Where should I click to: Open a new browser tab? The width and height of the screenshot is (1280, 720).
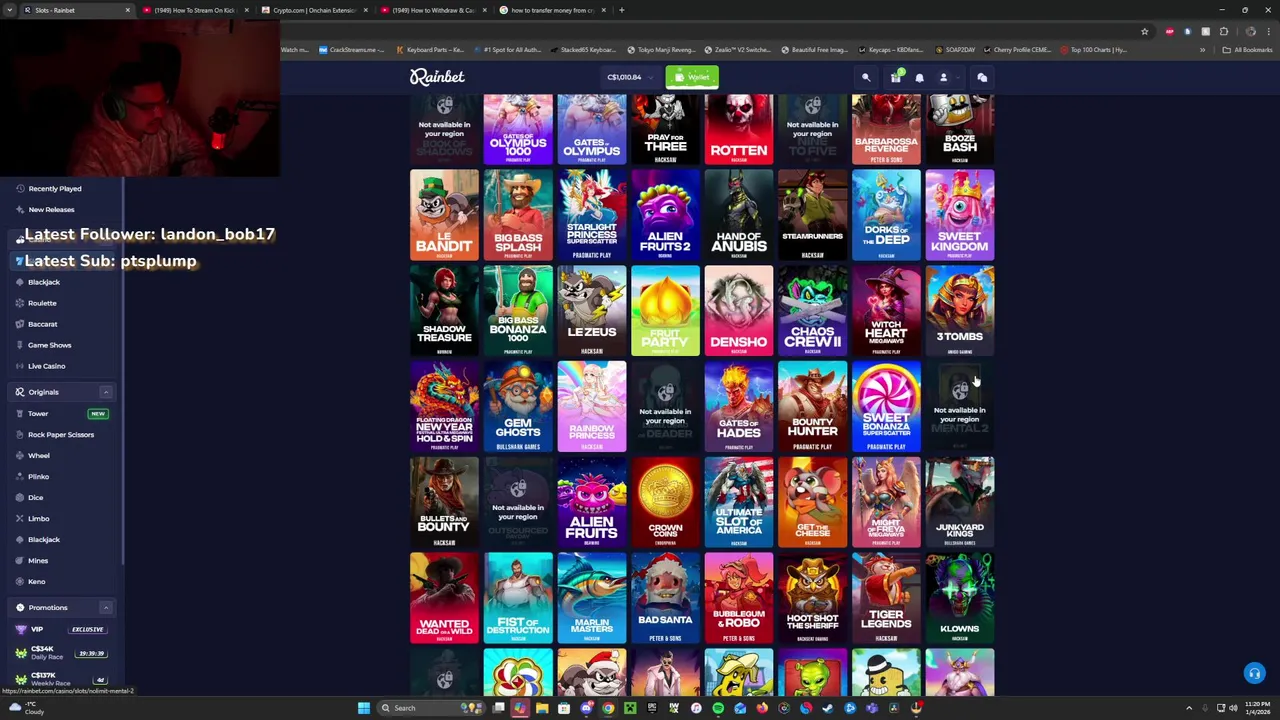click(622, 10)
